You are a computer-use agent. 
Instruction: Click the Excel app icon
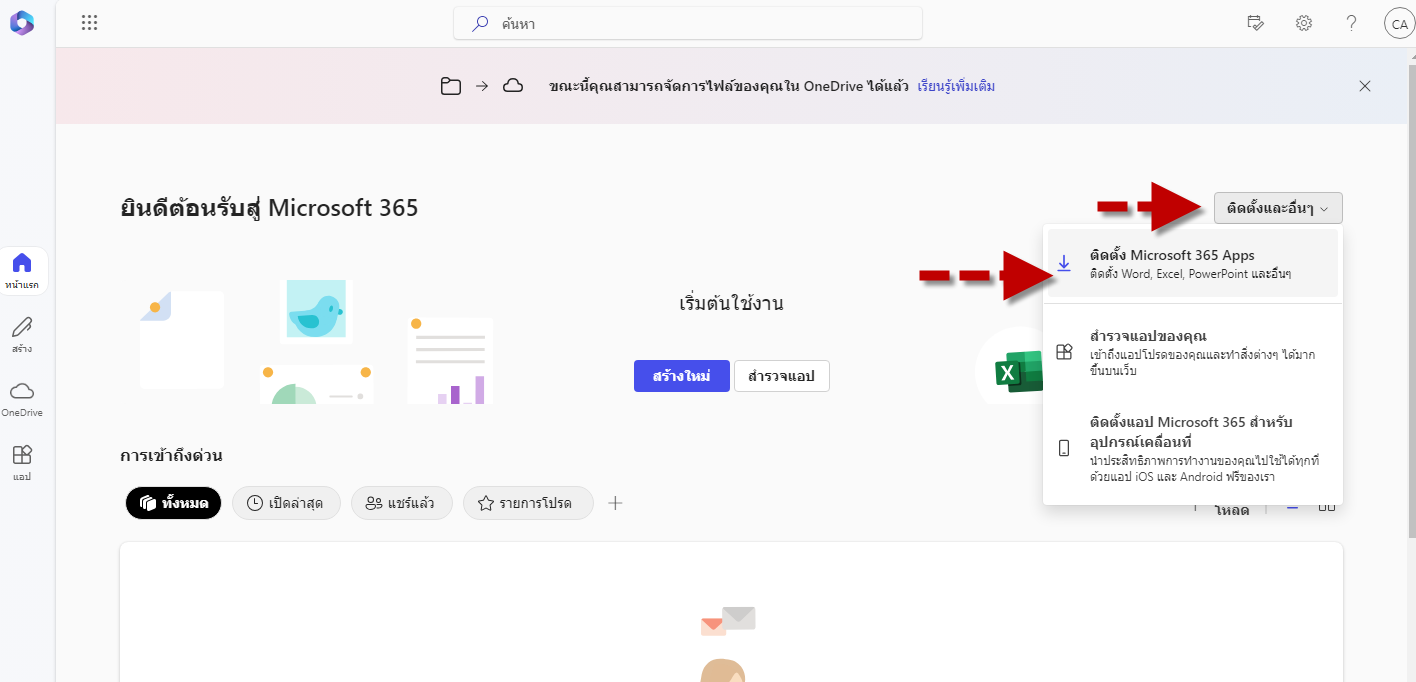pyautogui.click(x=1018, y=372)
